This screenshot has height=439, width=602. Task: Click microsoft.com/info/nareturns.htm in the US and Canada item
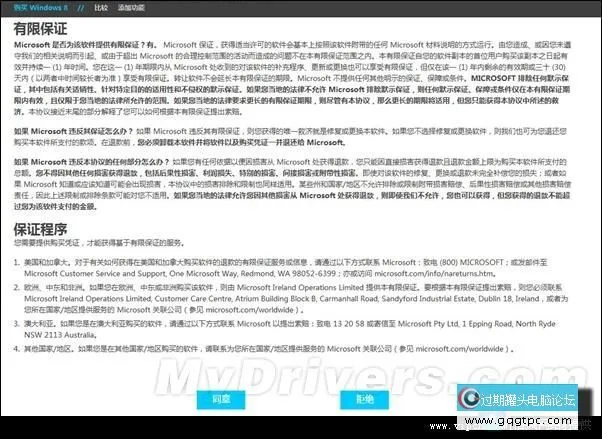[x=434, y=274]
